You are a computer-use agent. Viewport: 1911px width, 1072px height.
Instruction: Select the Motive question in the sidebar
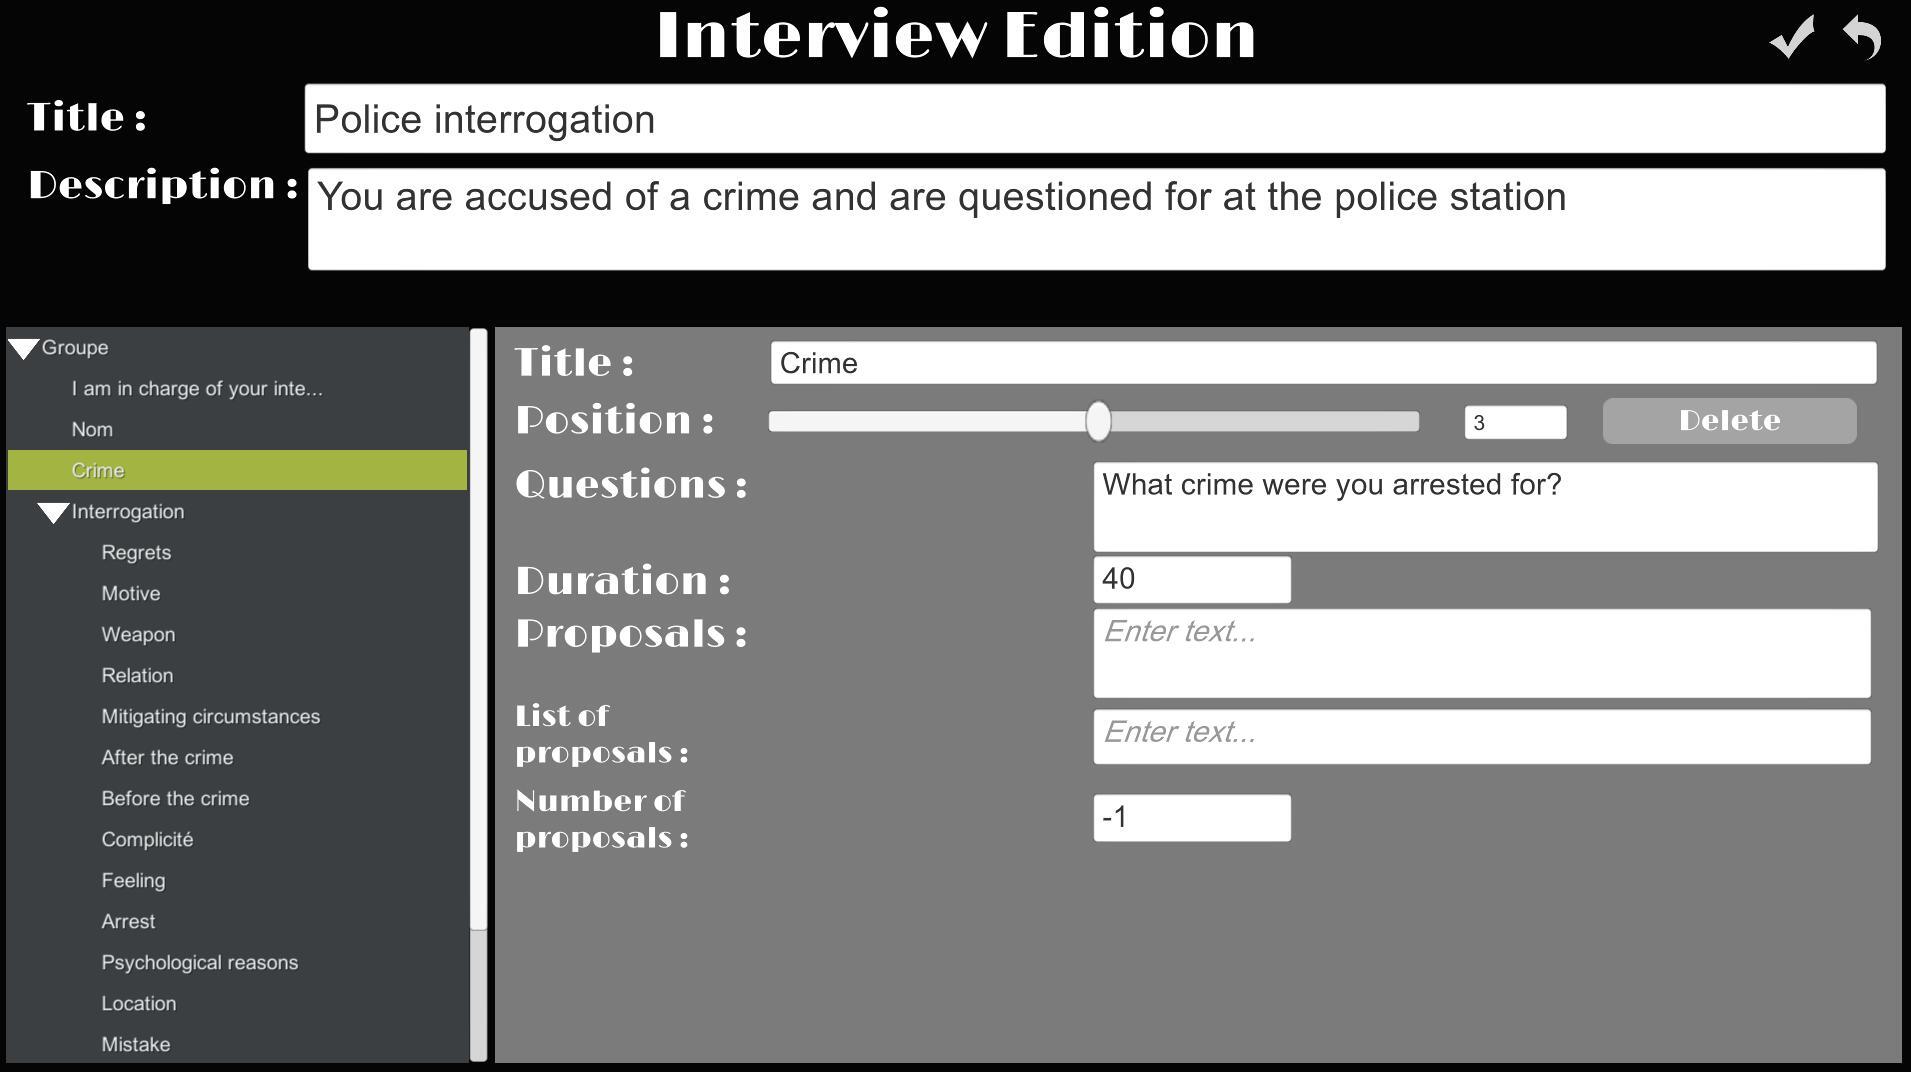[130, 593]
